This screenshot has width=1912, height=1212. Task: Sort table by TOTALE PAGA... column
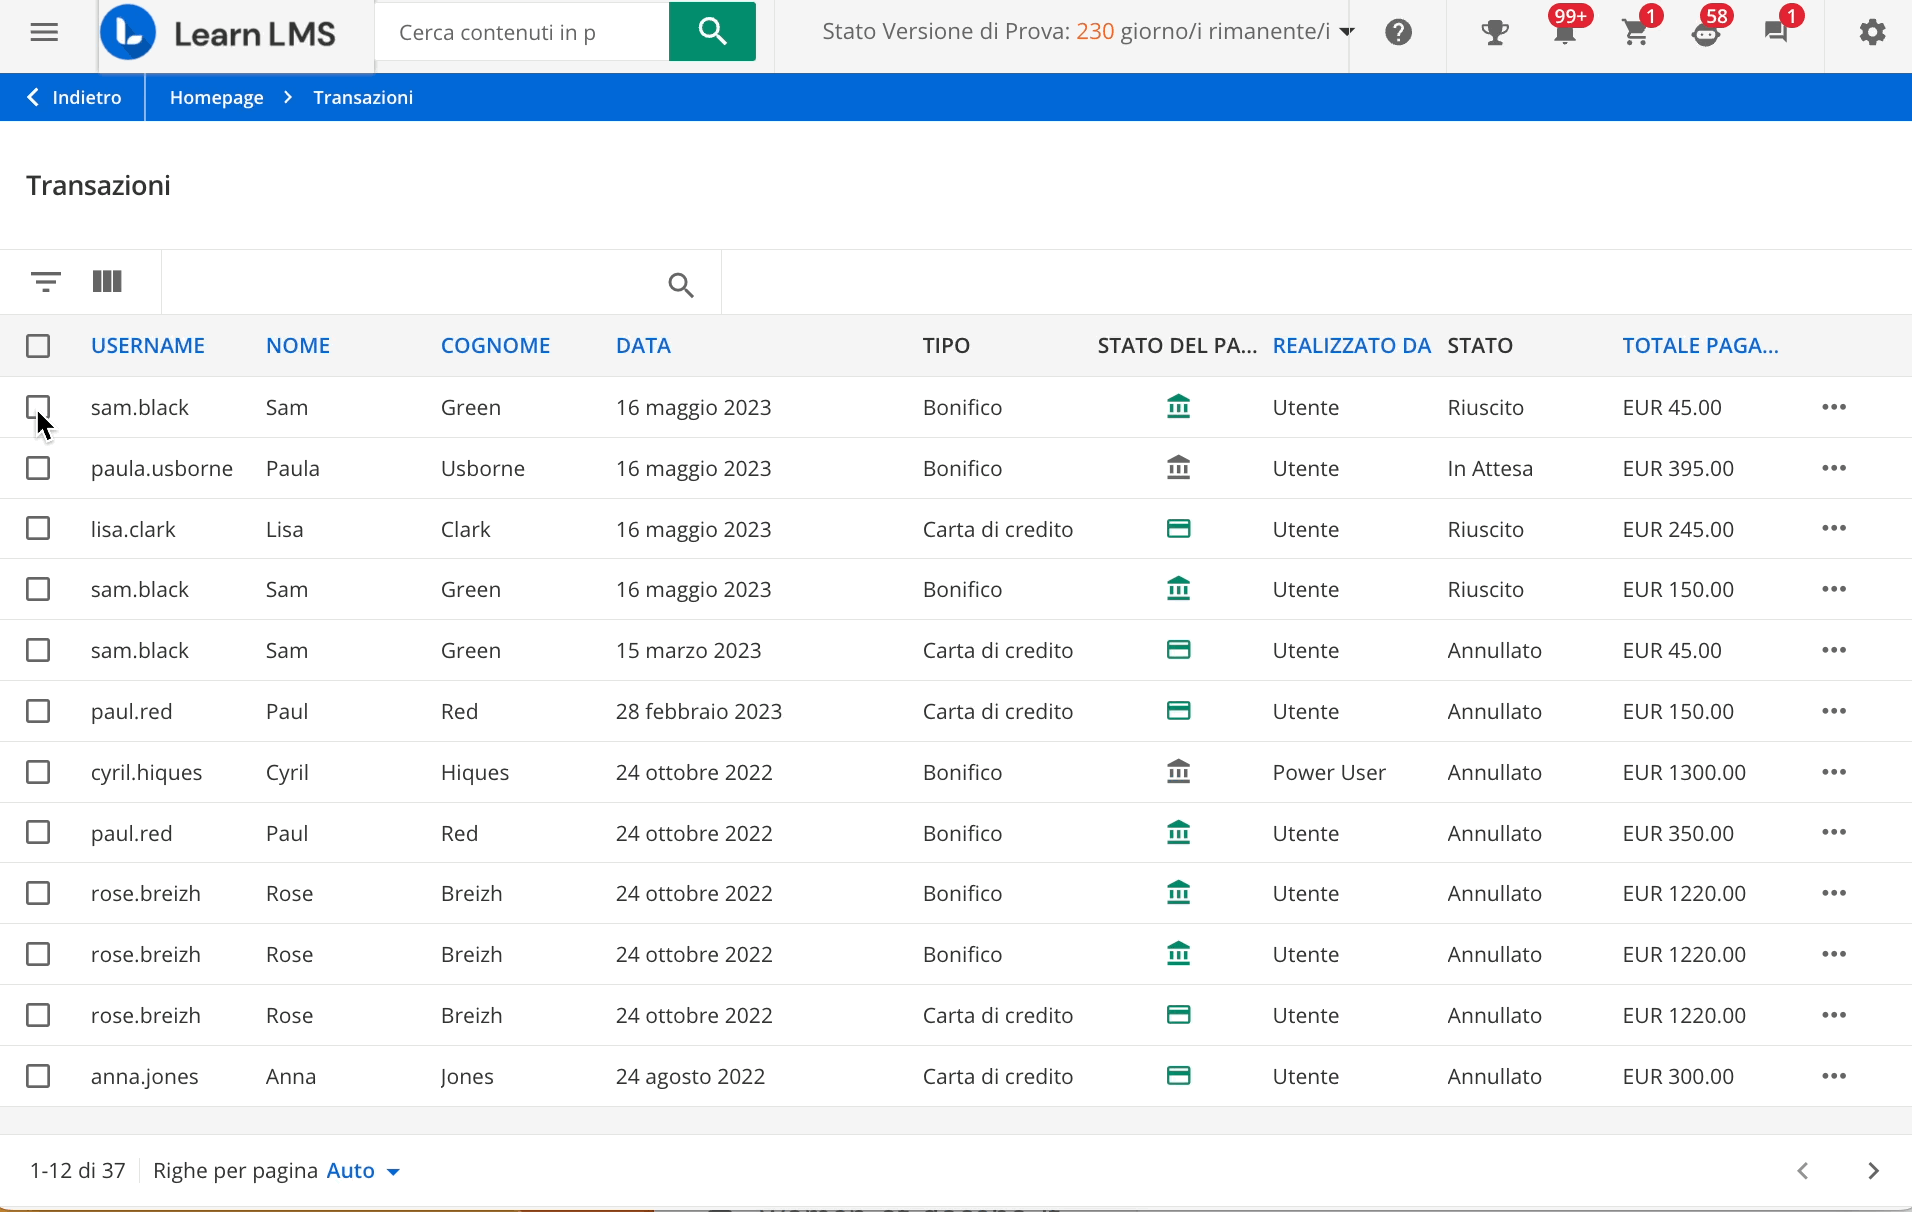coord(1701,346)
